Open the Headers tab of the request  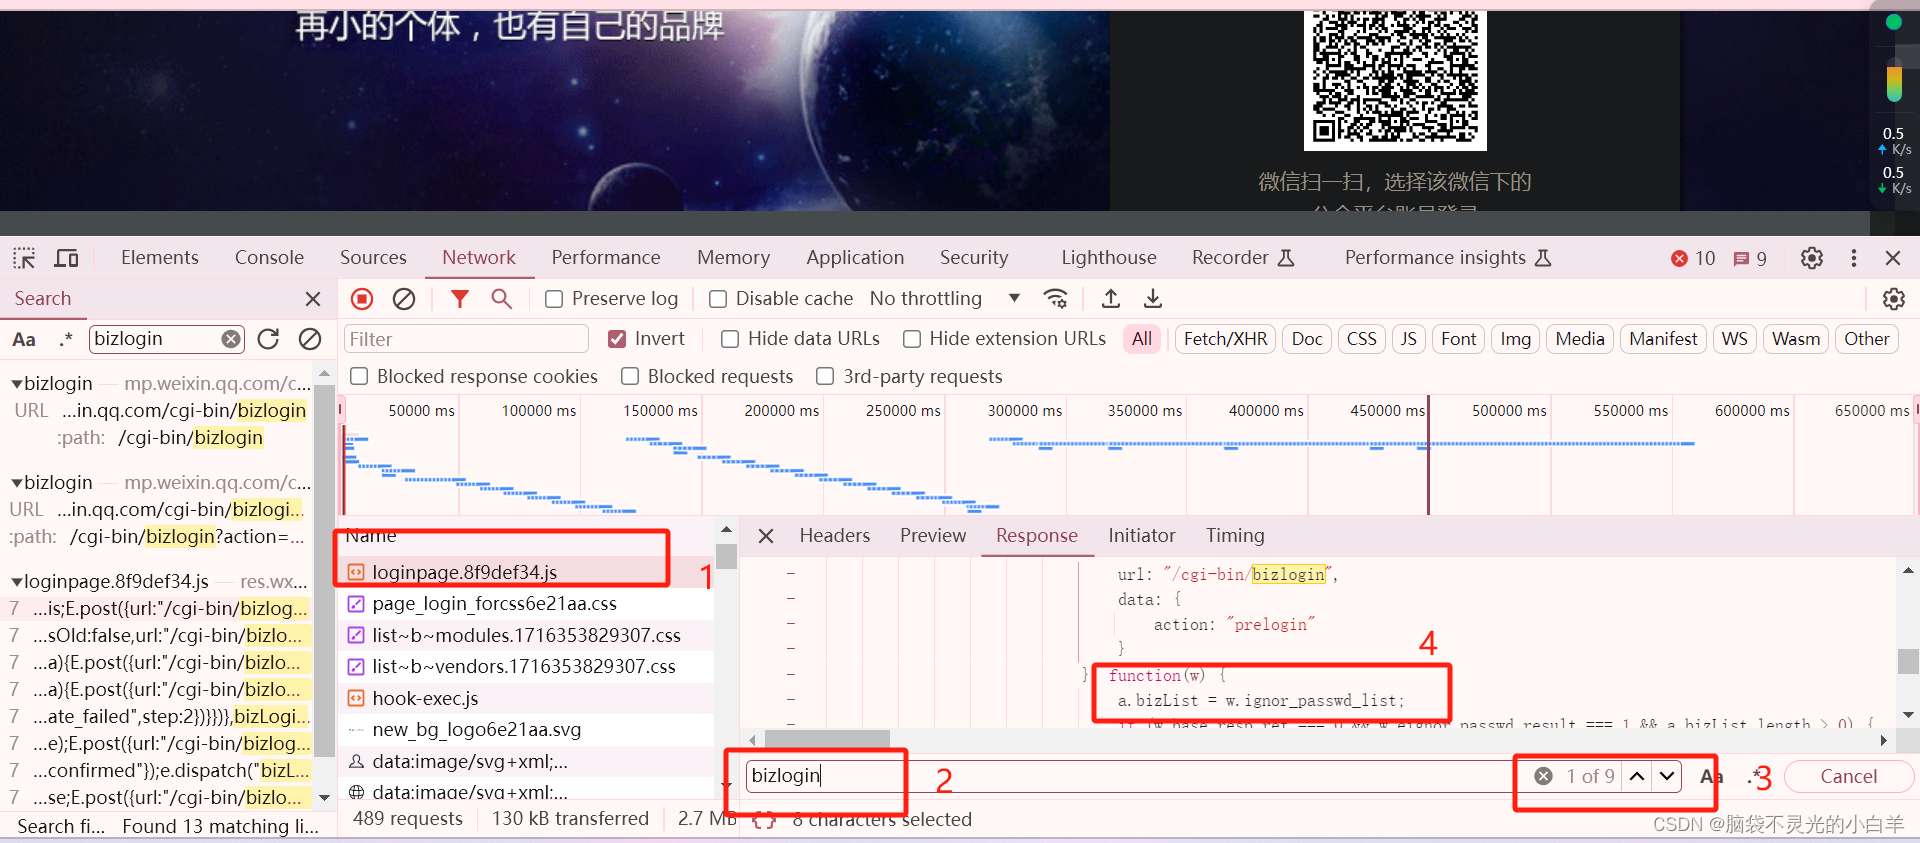tap(835, 536)
